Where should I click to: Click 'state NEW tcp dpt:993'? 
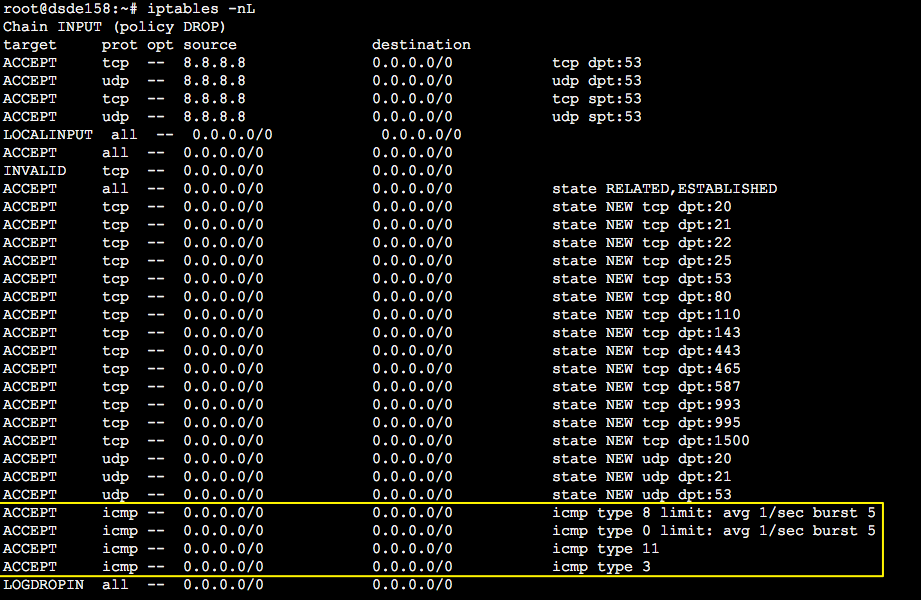pos(646,405)
